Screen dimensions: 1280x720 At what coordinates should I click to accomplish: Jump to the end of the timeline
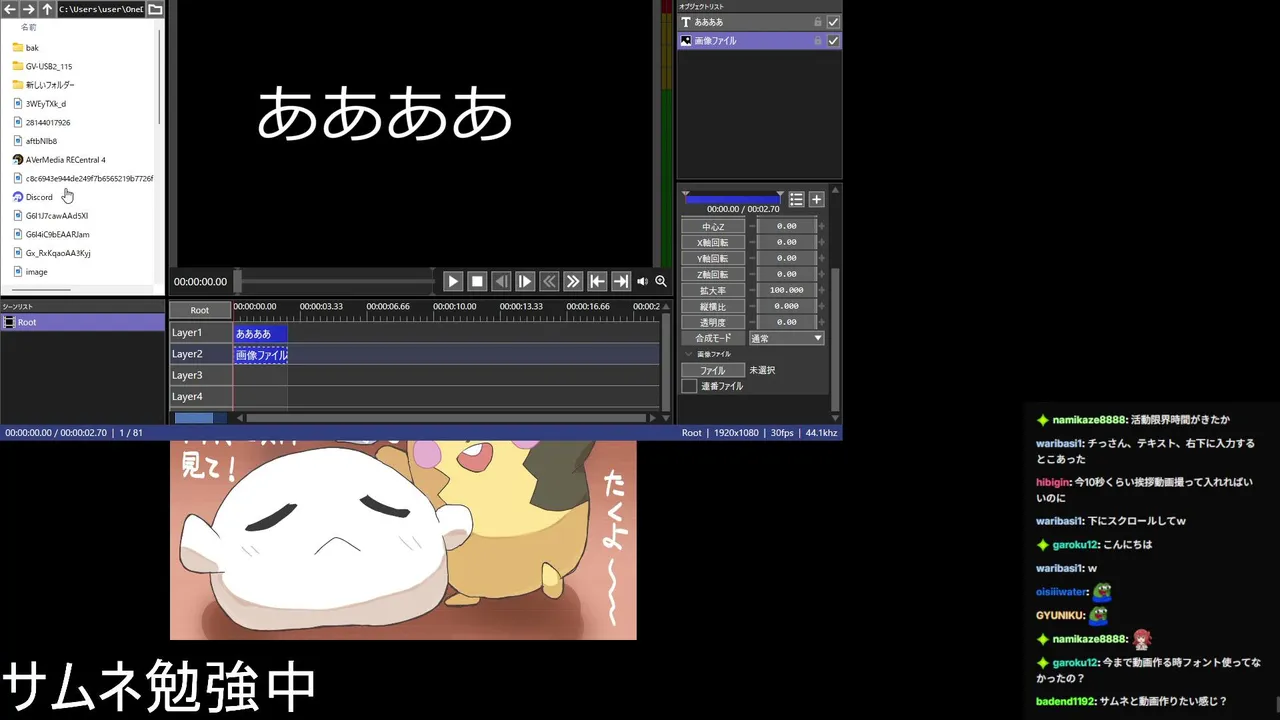(x=621, y=282)
